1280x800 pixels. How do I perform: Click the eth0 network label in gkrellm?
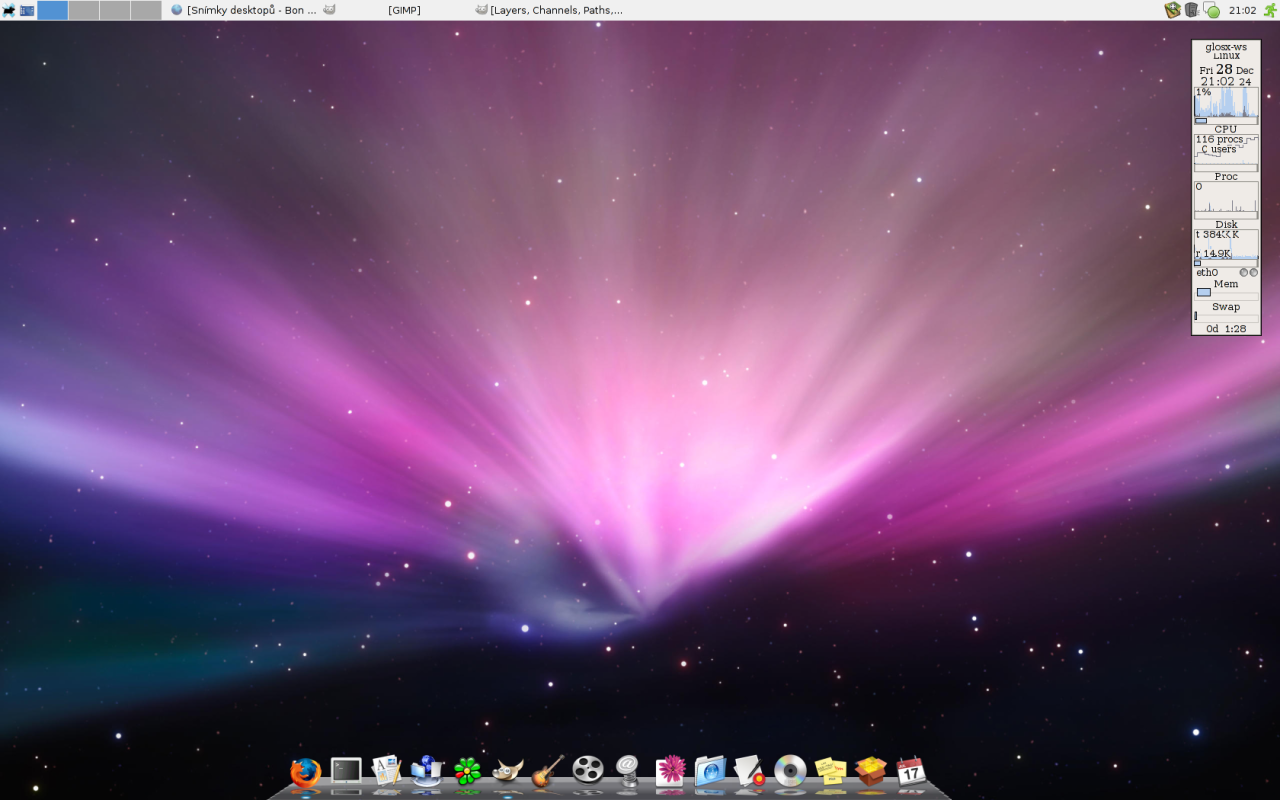point(1207,272)
